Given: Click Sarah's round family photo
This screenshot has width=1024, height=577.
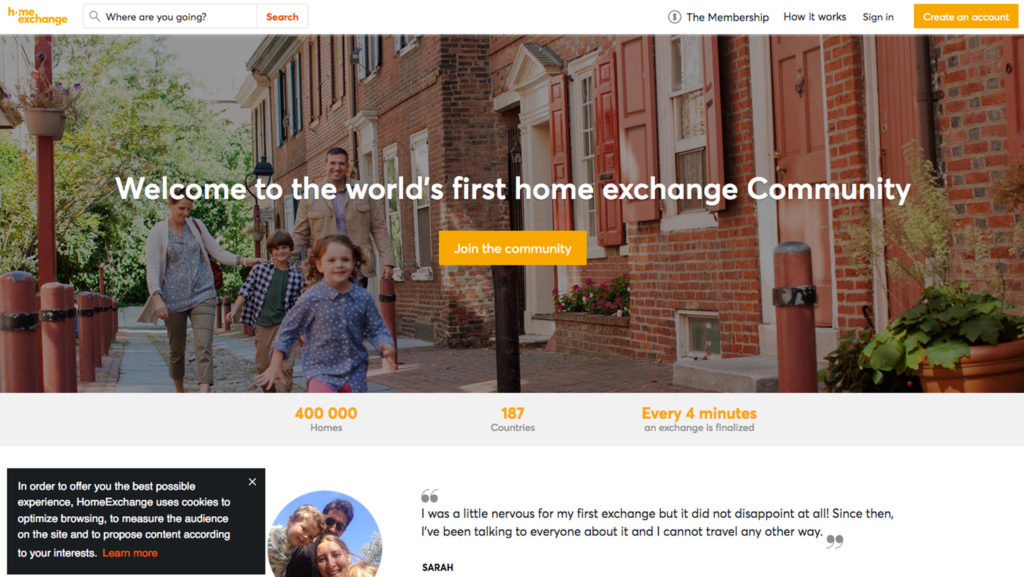Looking at the screenshot, I should [x=325, y=533].
